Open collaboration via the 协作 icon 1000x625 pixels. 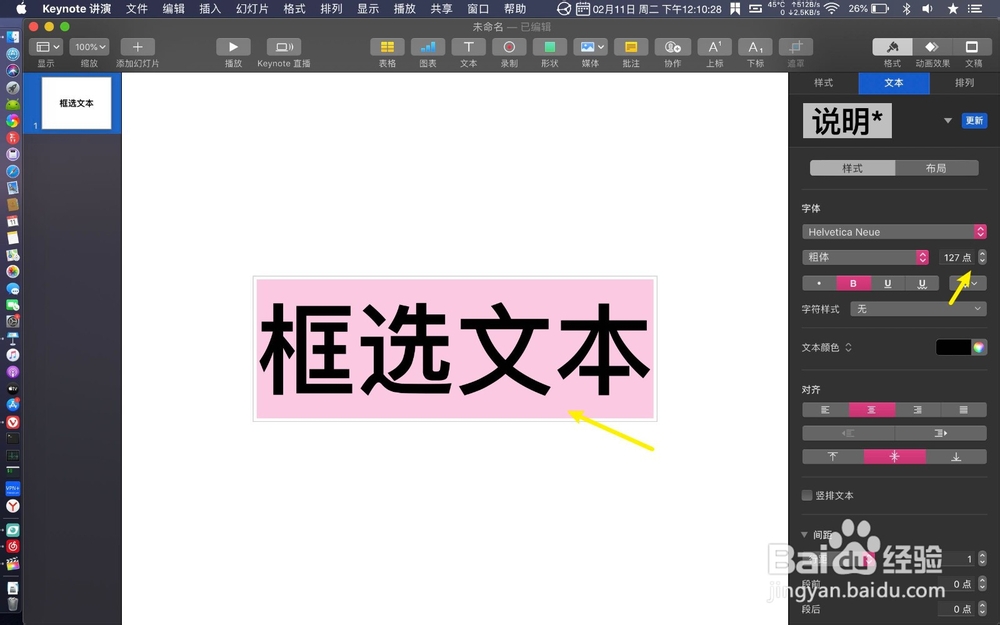pyautogui.click(x=673, y=47)
